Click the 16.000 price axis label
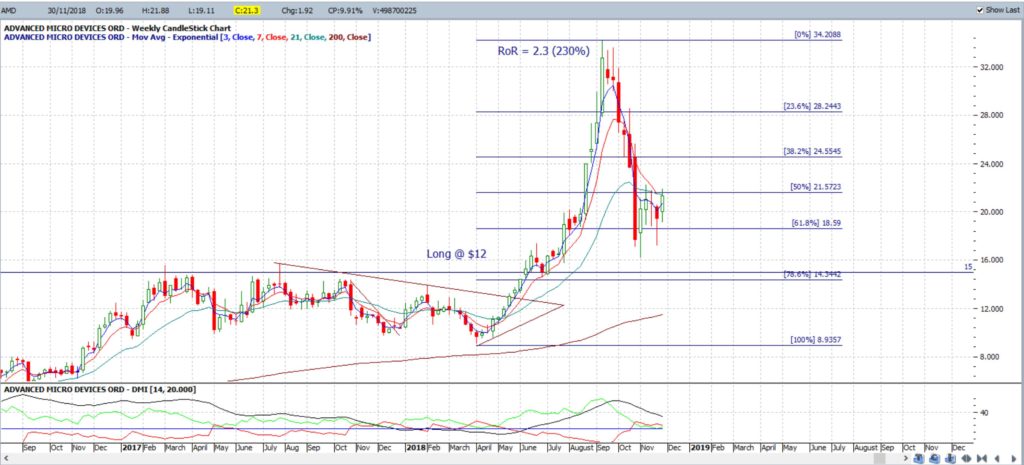 coord(991,261)
